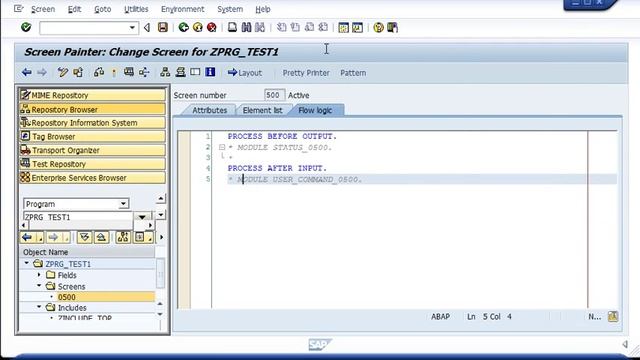
Task: Toggle Display/Change mode with the pencil icon
Action: click(x=62, y=73)
